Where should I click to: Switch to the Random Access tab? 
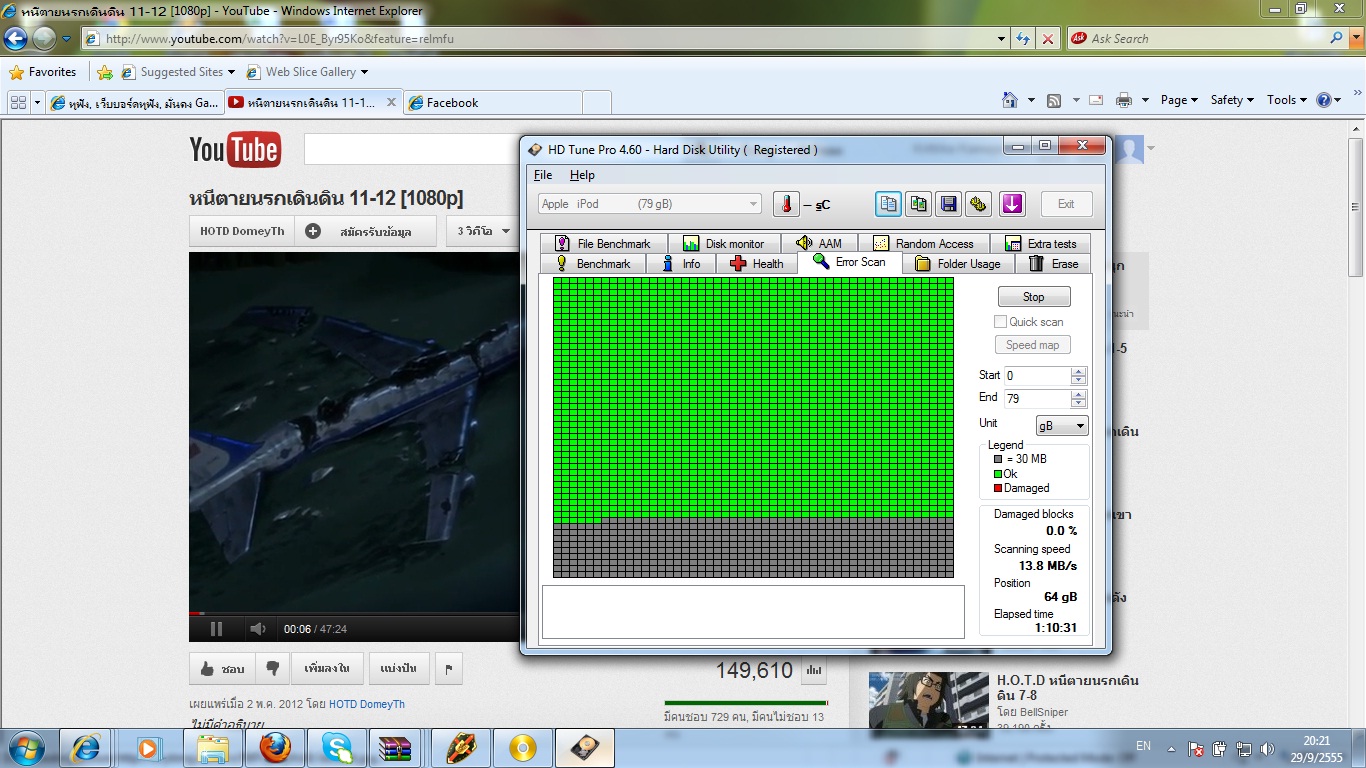coord(923,243)
